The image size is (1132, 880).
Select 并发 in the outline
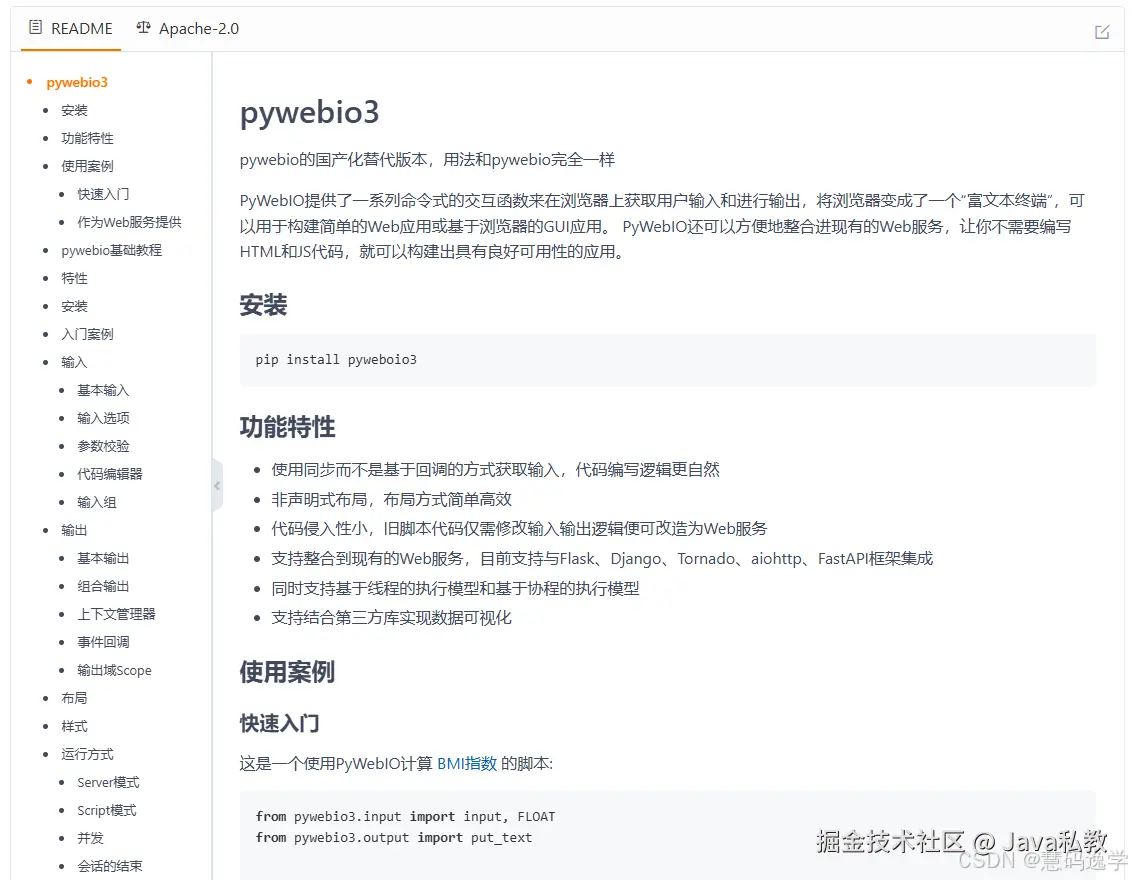pos(90,838)
